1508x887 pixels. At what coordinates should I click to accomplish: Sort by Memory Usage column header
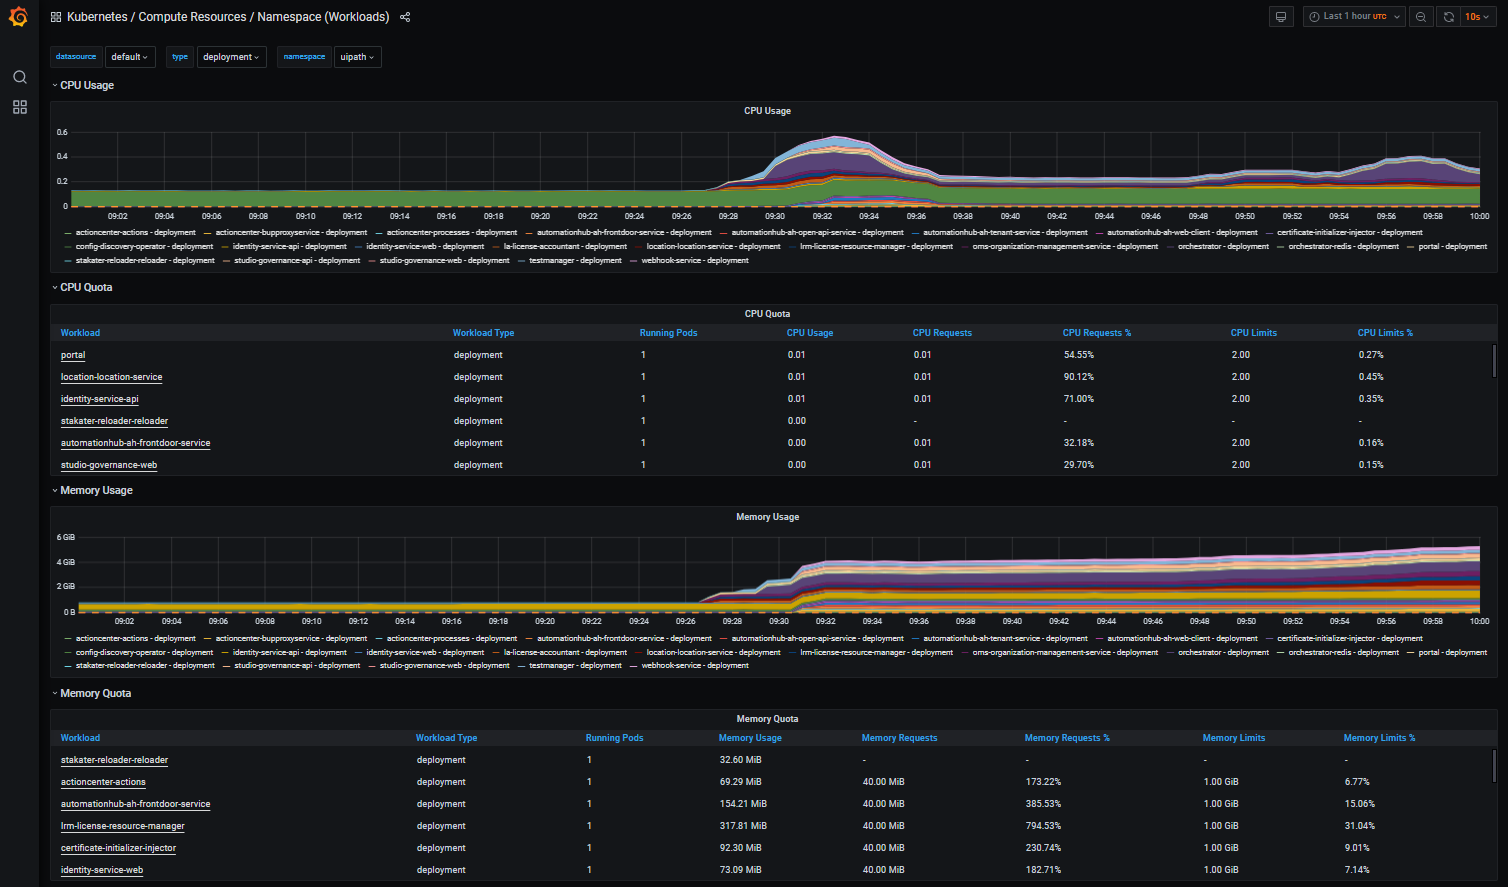coord(750,738)
